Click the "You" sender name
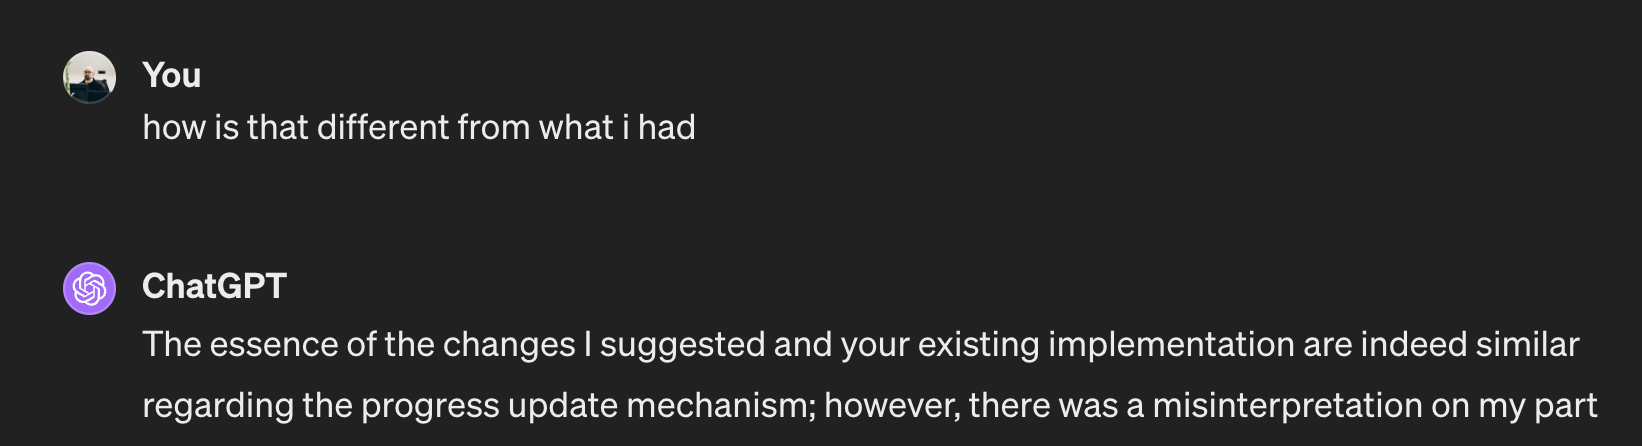 171,75
